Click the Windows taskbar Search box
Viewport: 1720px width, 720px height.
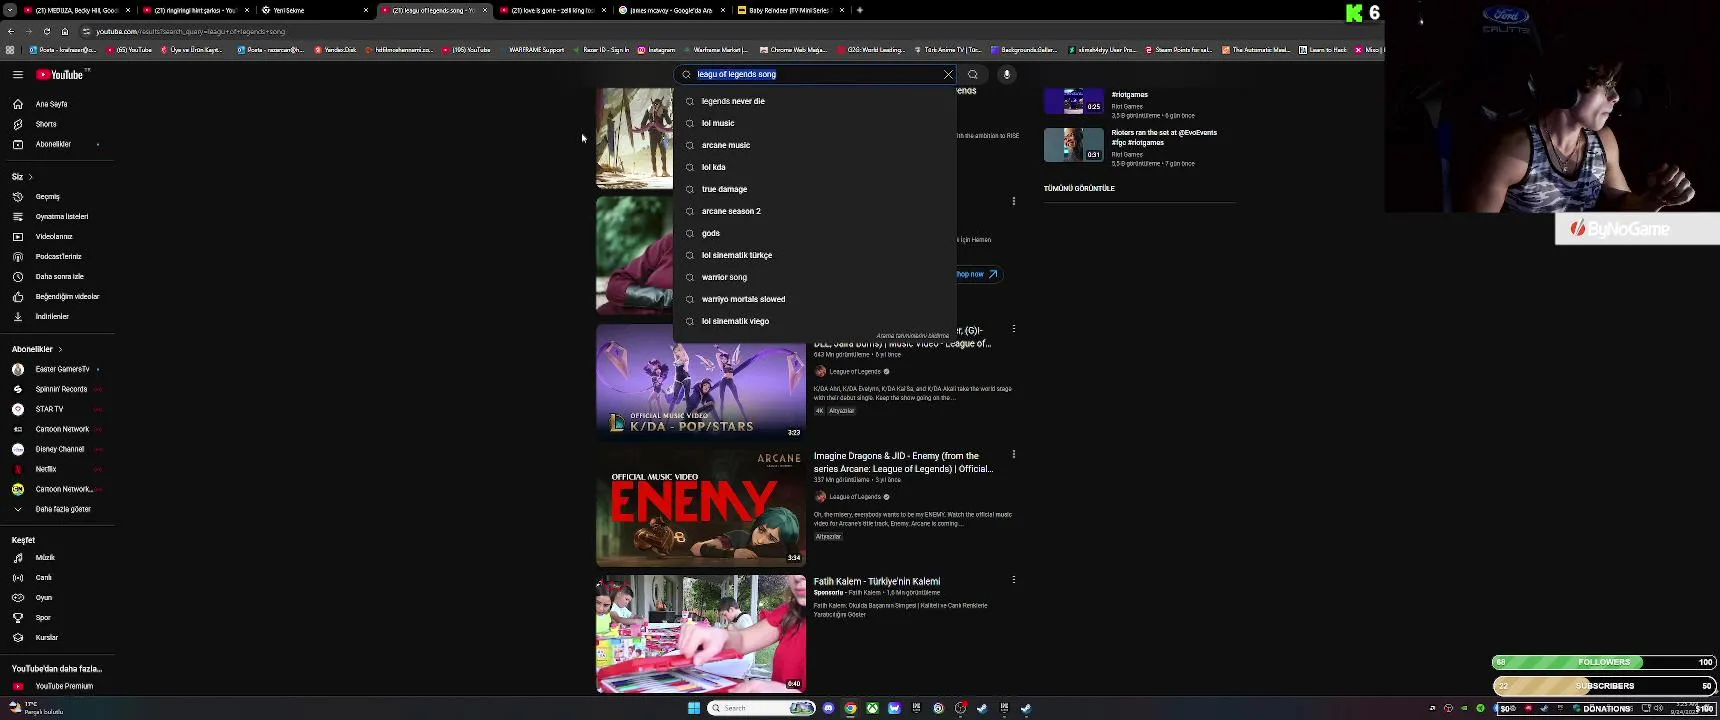[x=761, y=708]
